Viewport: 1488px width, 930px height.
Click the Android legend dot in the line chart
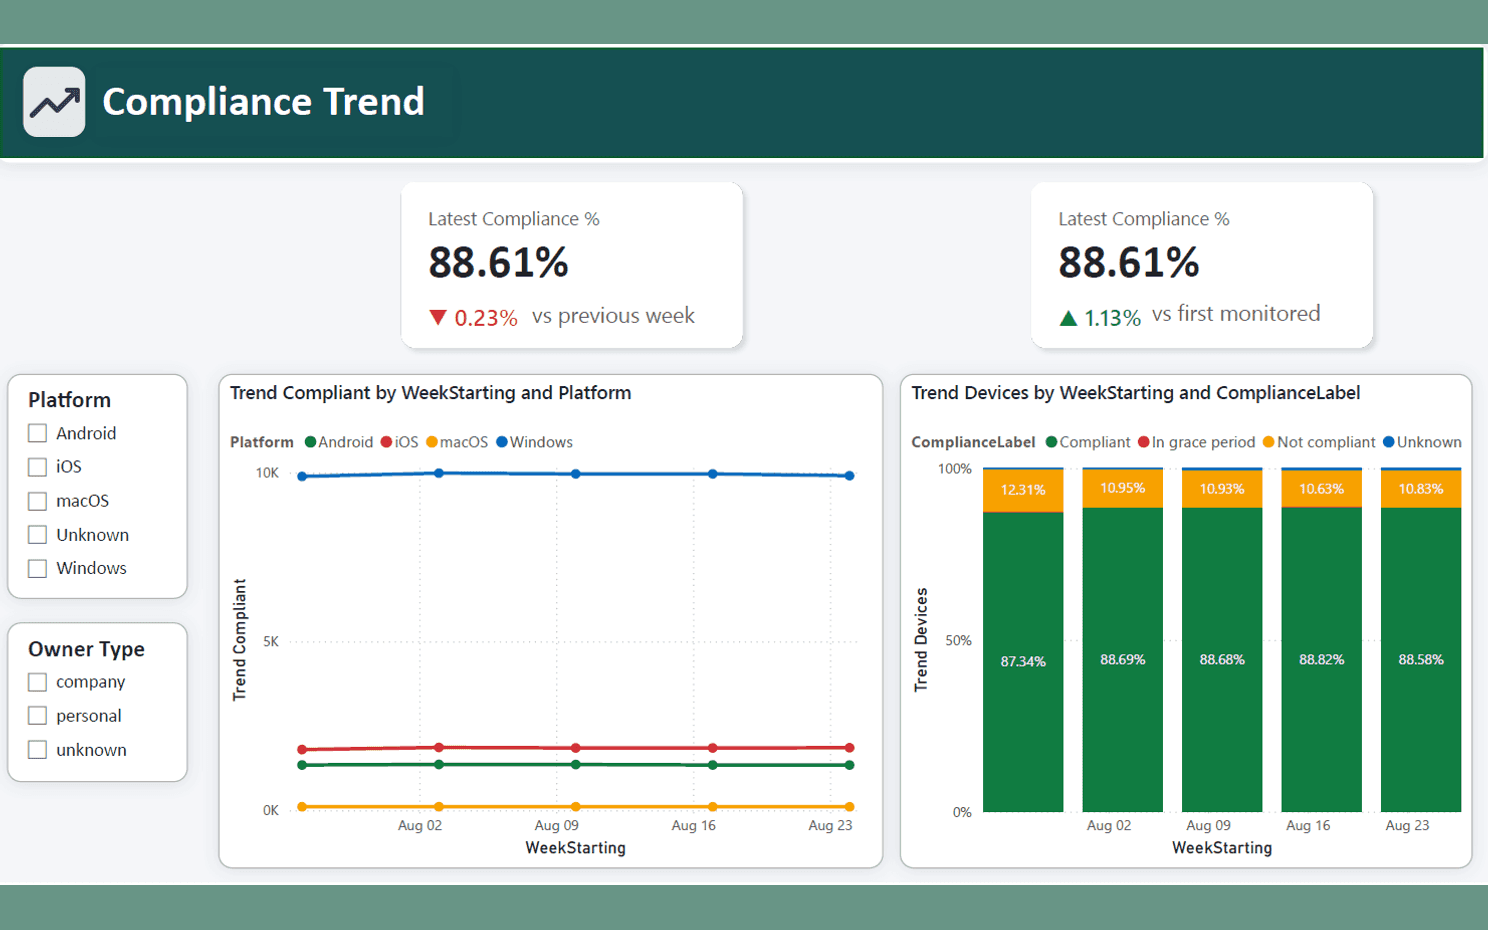[310, 442]
